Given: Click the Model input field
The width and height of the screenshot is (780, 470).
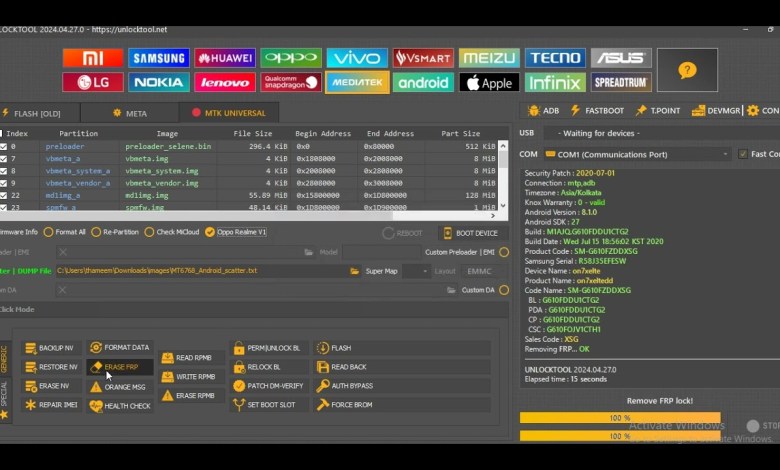Looking at the screenshot, I should point(381,252).
